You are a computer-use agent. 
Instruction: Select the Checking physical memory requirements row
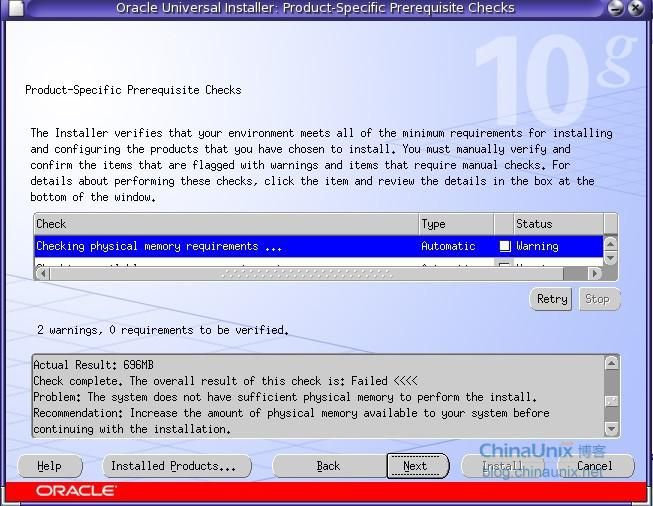319,246
